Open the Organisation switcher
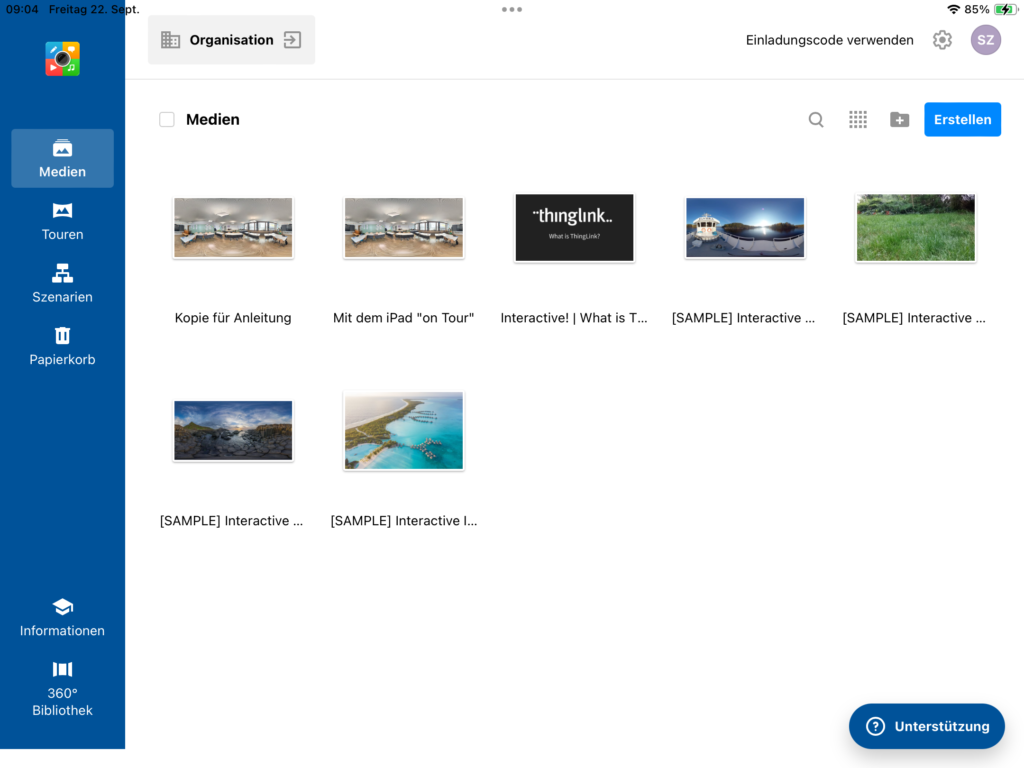1024x768 pixels. 231,40
